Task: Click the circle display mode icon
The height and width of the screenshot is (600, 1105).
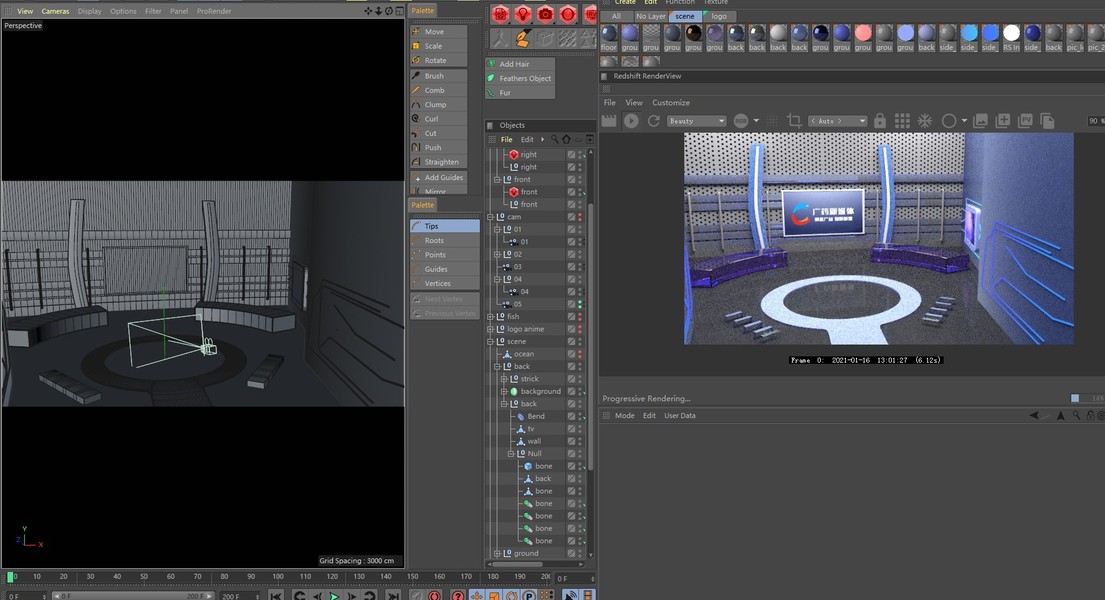Action: coord(949,121)
